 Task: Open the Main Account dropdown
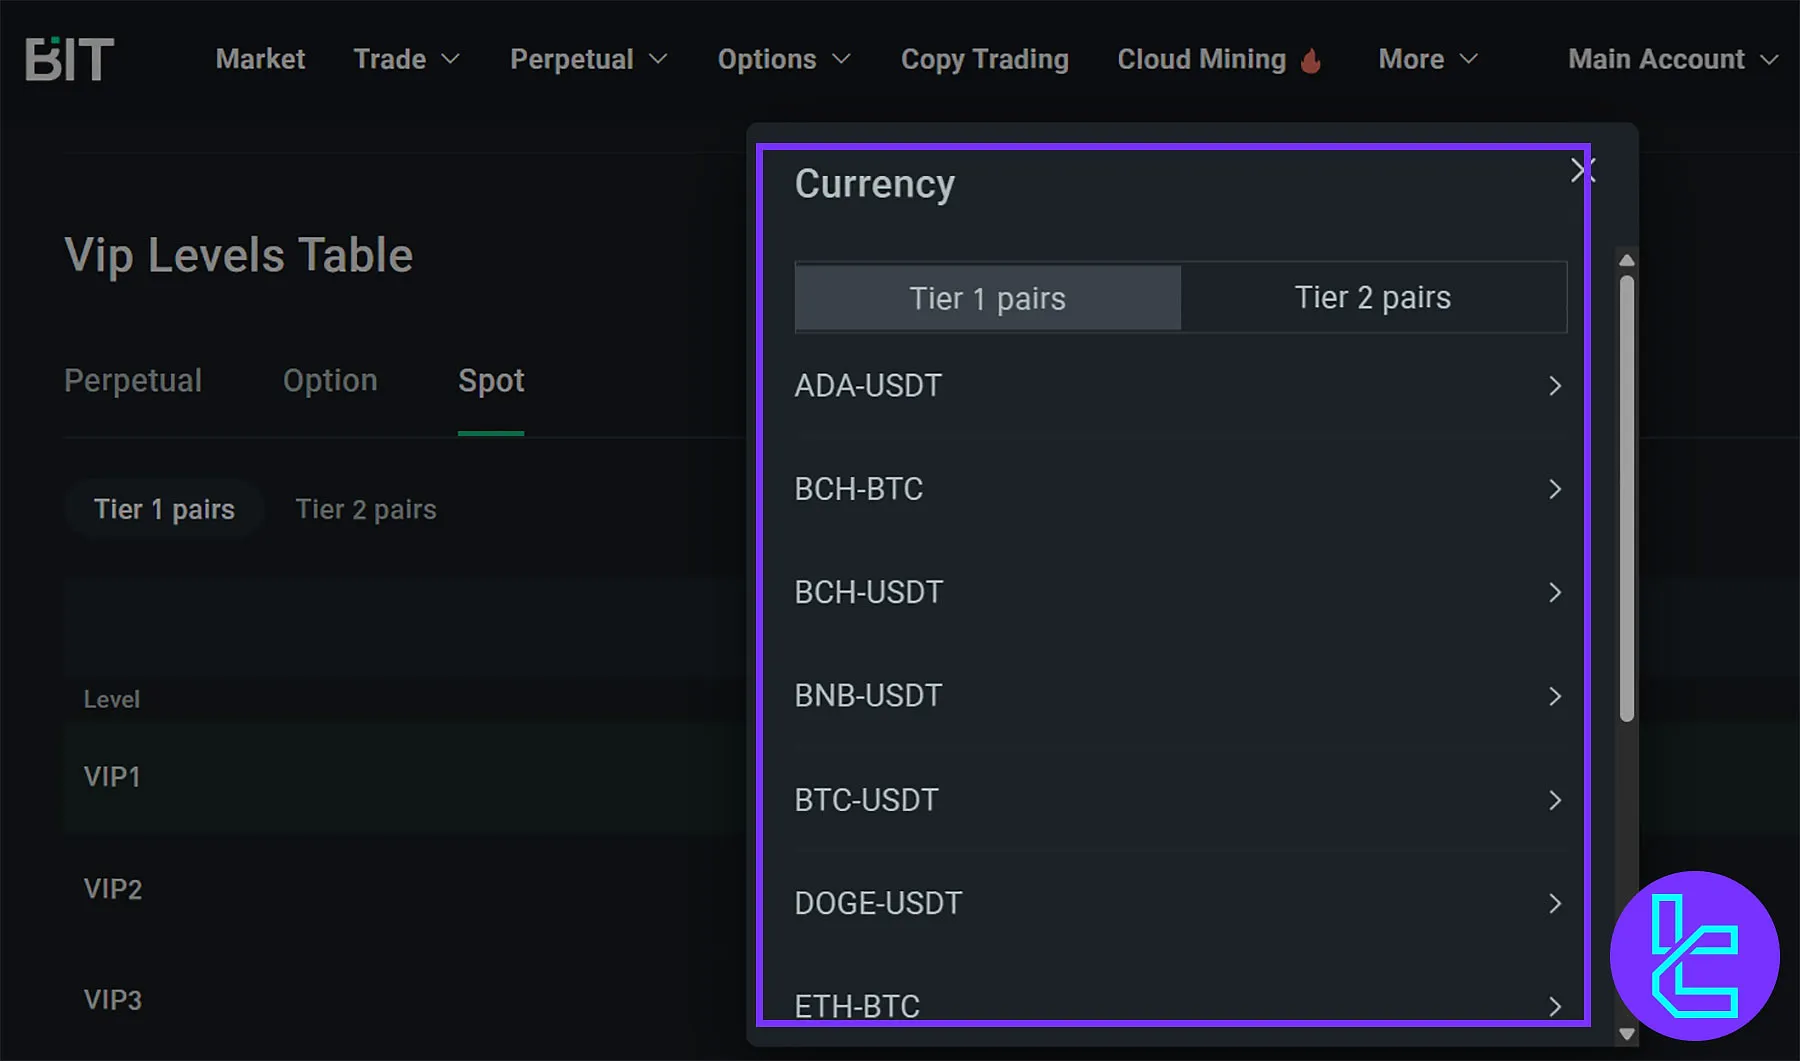coord(1673,59)
